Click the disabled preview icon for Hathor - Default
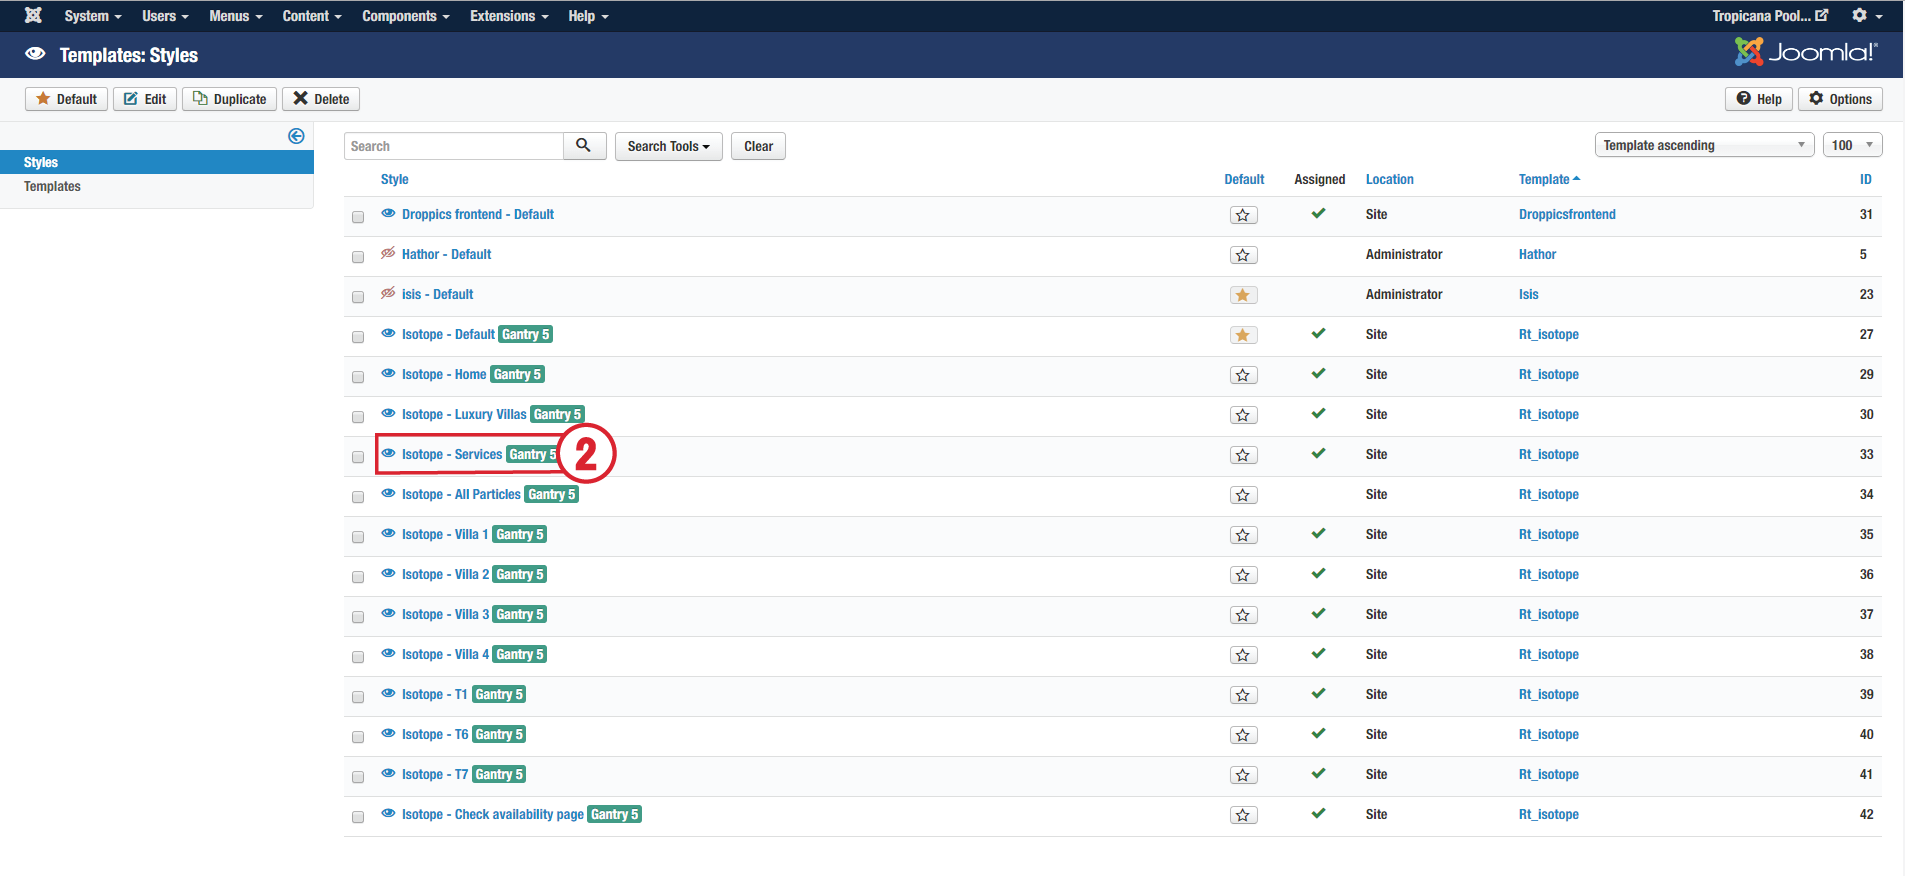Image resolution: width=1905 pixels, height=876 pixels. pyautogui.click(x=388, y=253)
